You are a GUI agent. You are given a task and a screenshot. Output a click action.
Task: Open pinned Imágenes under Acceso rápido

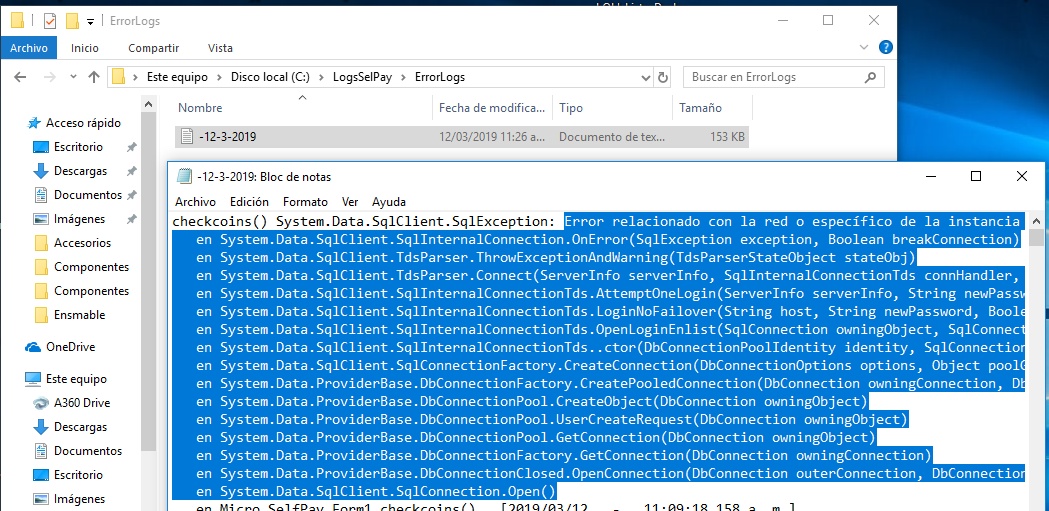79,219
